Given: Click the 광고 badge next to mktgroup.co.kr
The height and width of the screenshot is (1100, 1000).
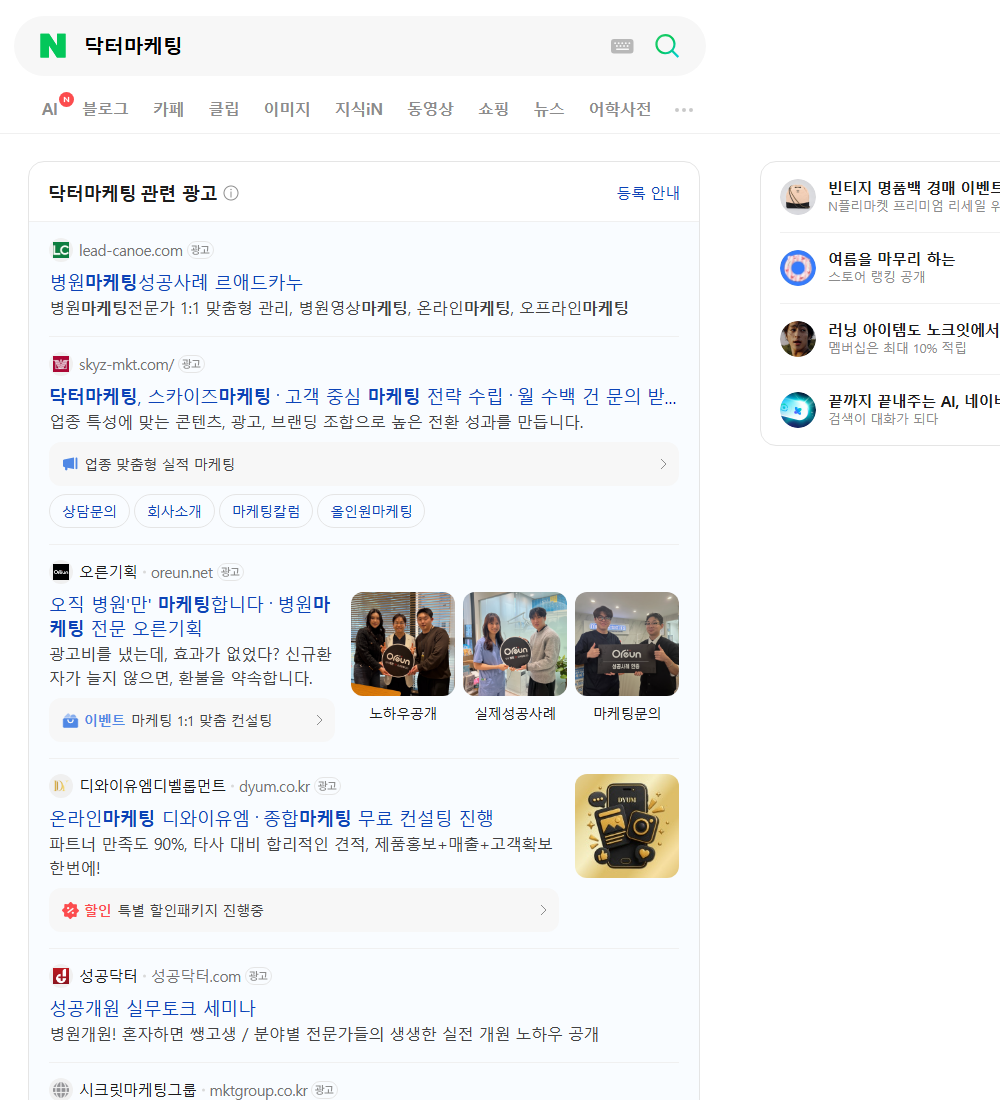Looking at the screenshot, I should tap(324, 1089).
